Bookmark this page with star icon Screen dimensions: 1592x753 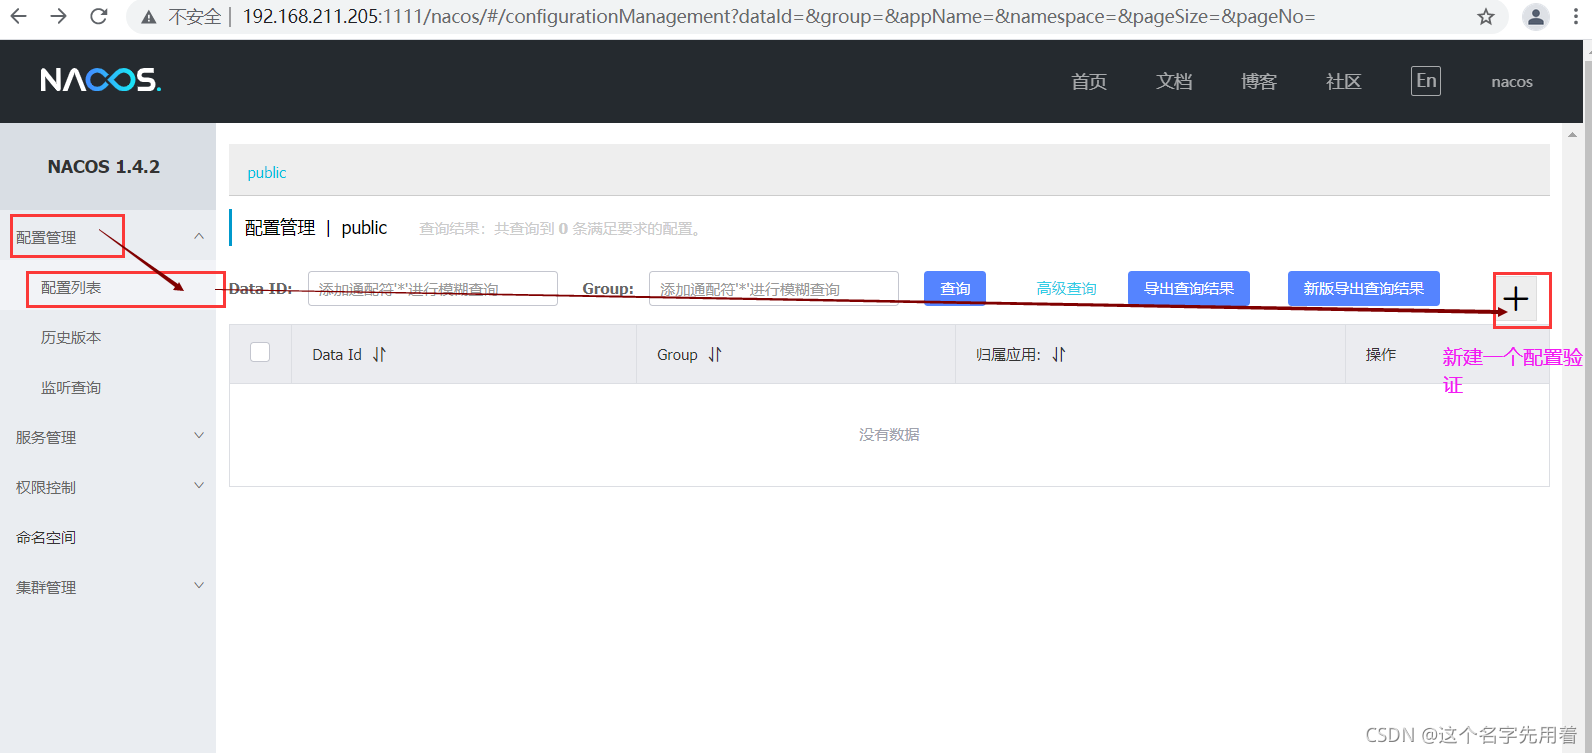click(x=1486, y=16)
